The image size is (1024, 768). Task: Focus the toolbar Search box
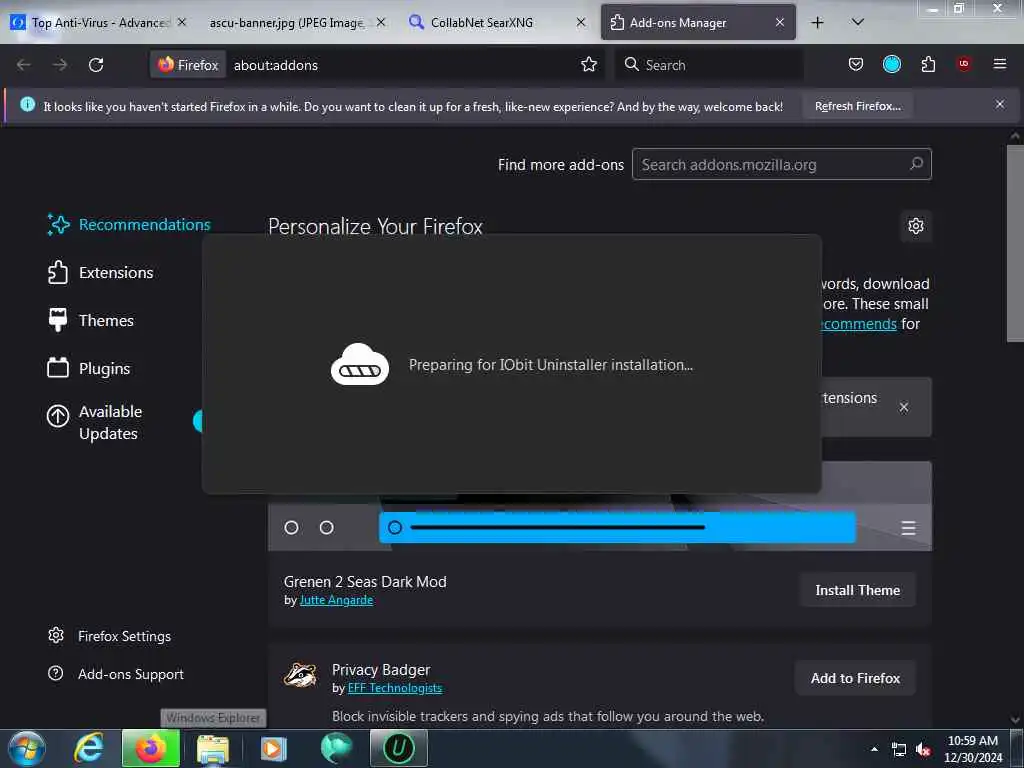click(709, 65)
